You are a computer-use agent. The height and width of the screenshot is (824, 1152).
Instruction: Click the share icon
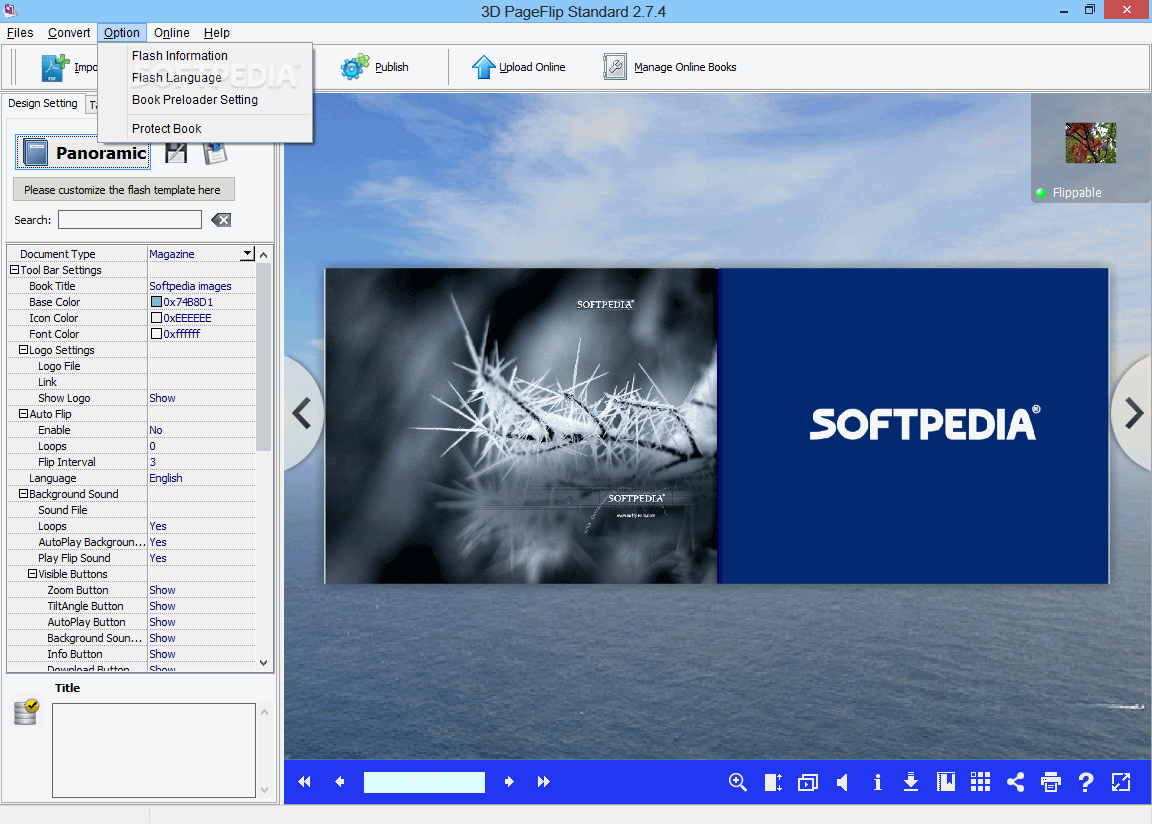pyautogui.click(x=1015, y=782)
